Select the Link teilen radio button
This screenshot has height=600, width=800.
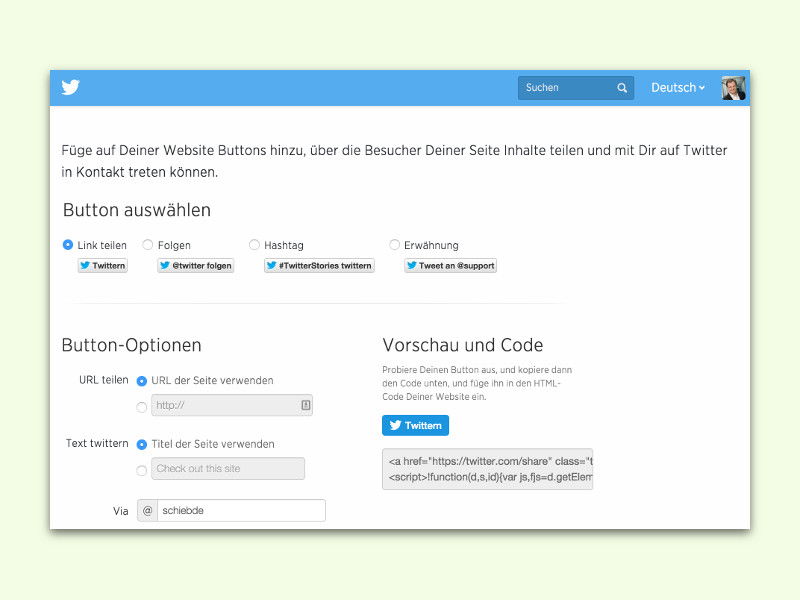click(67, 245)
